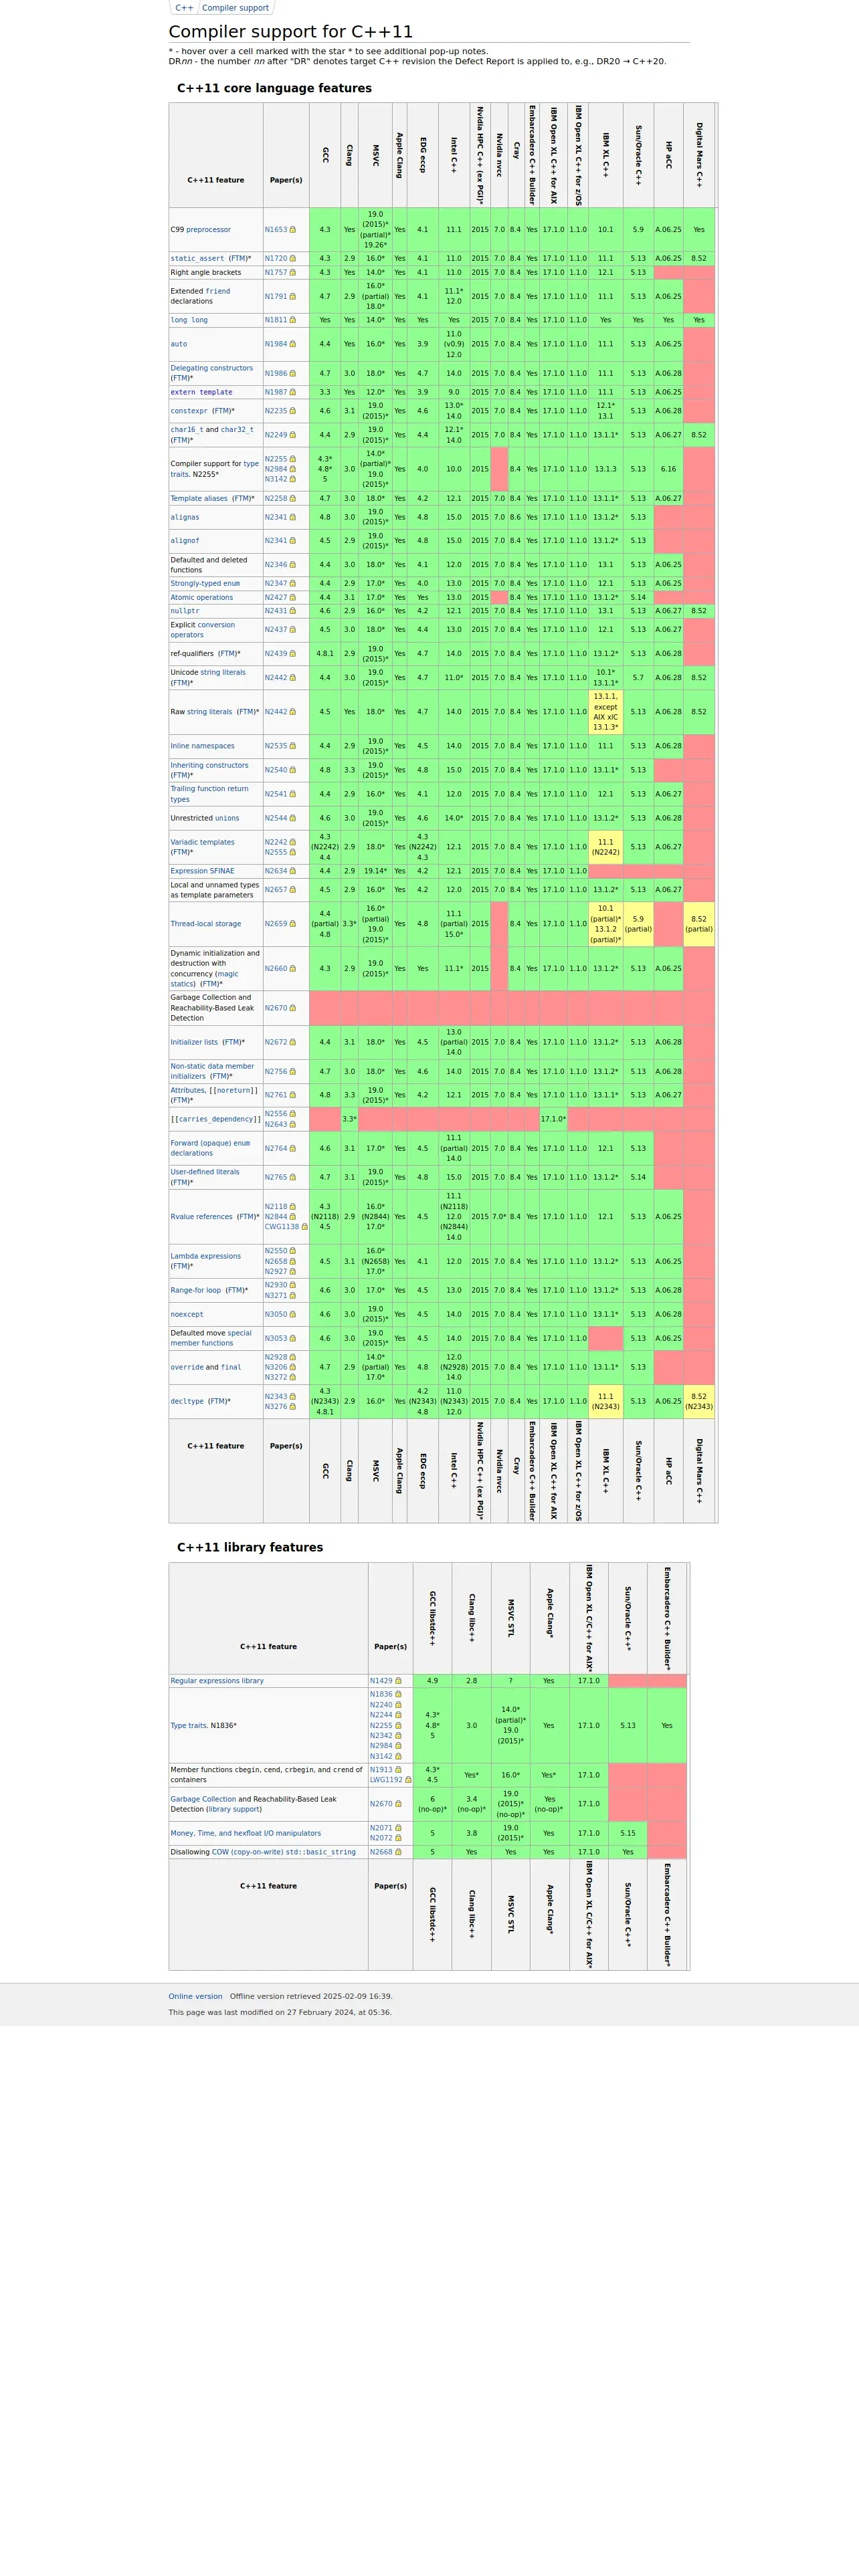Image resolution: width=859 pixels, height=2576 pixels.
Task: Open the Expression SFINAE link
Action: tap(202, 871)
